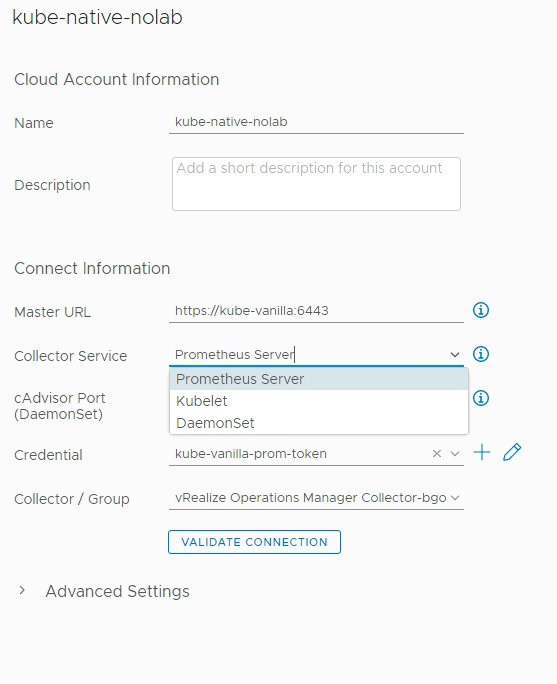Click the kube-native-nolab page title

tap(97, 17)
